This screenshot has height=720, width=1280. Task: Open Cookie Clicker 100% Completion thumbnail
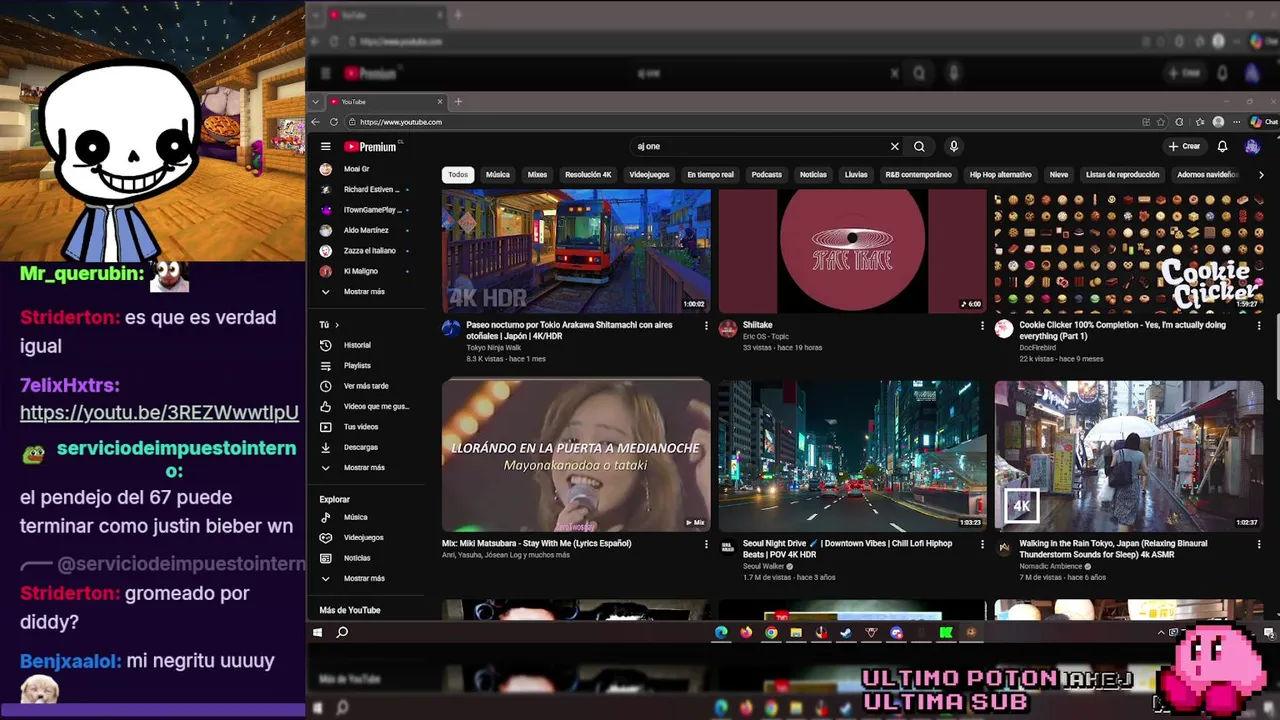tap(1128, 251)
